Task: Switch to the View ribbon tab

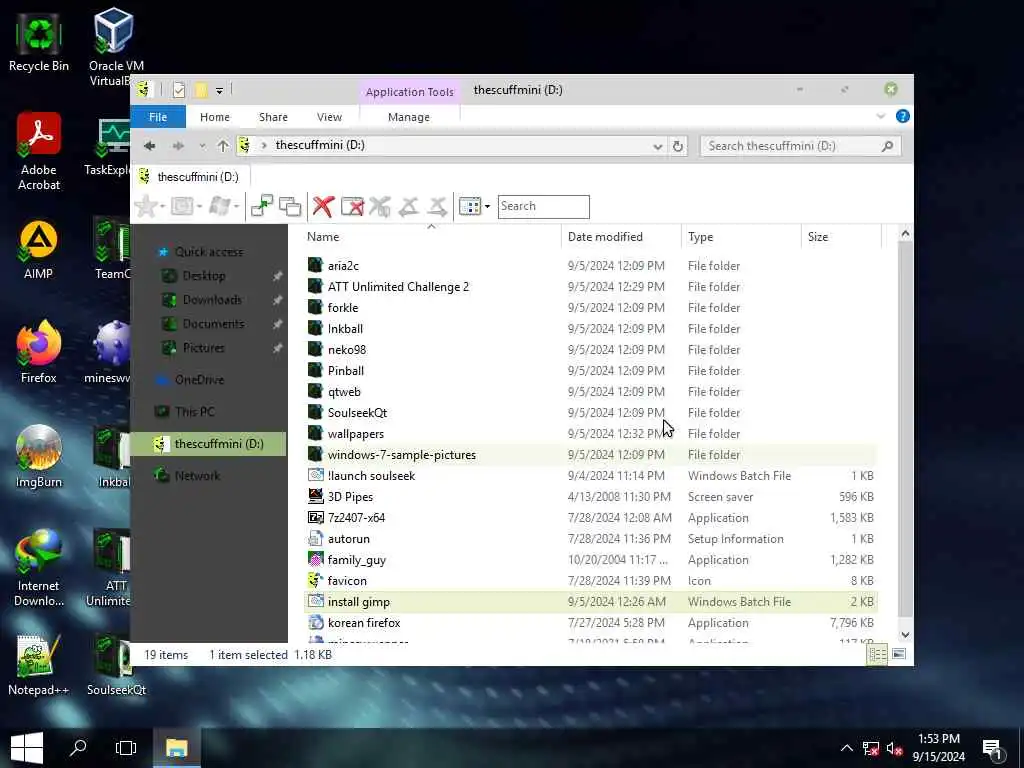Action: [329, 117]
